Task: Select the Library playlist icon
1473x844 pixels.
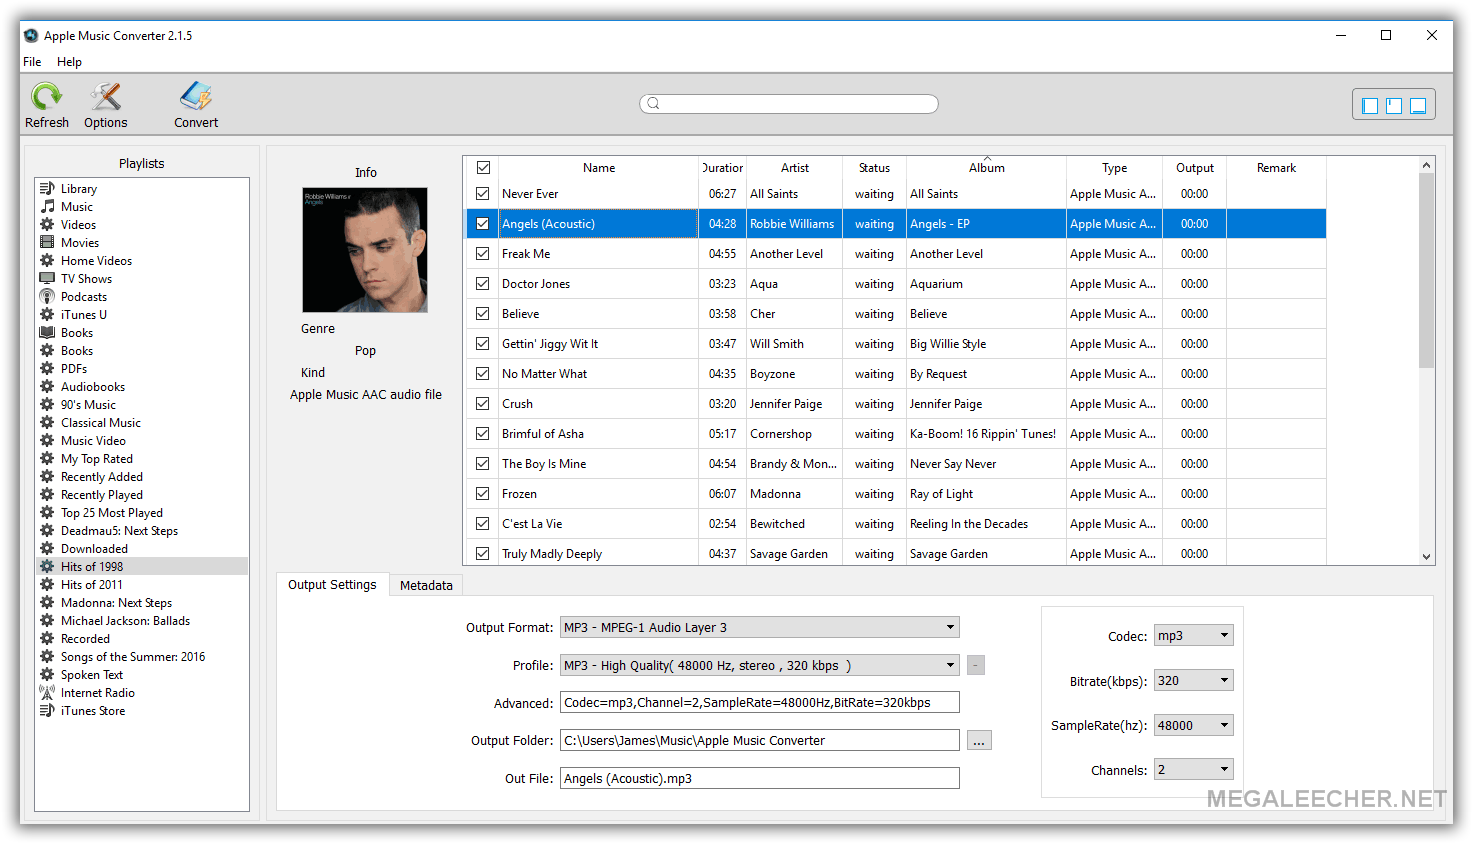Action: pos(47,189)
